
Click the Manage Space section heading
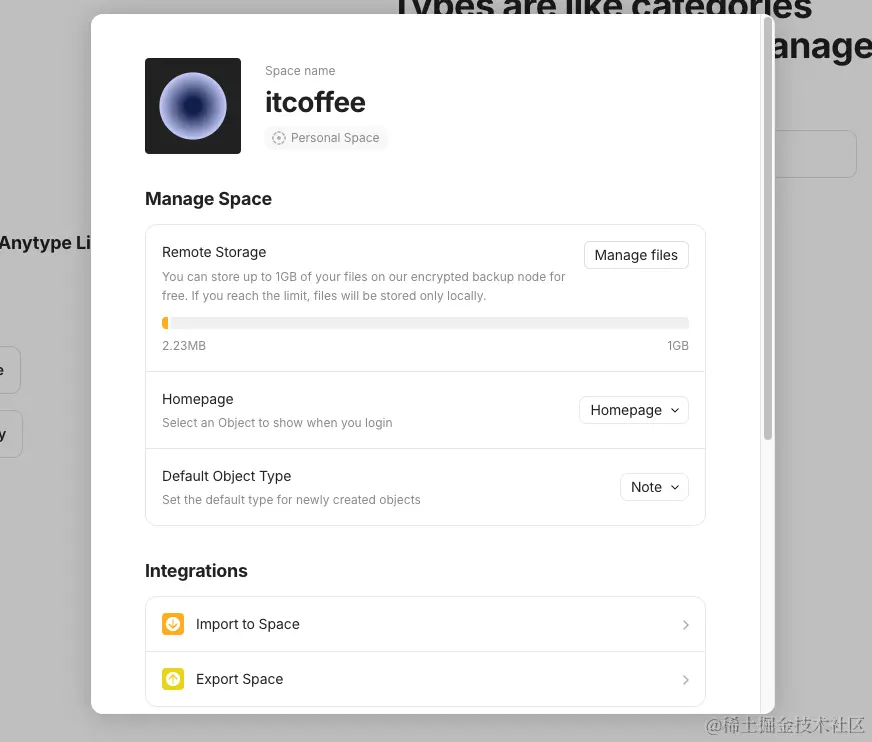click(209, 199)
